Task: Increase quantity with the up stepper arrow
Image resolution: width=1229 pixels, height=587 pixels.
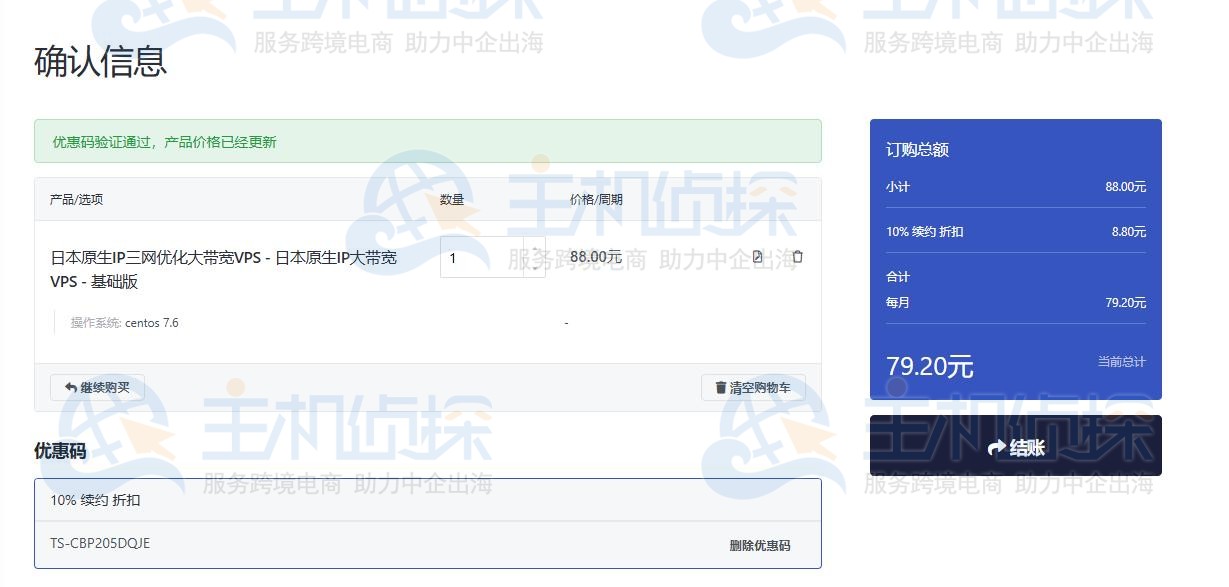Action: 535,249
